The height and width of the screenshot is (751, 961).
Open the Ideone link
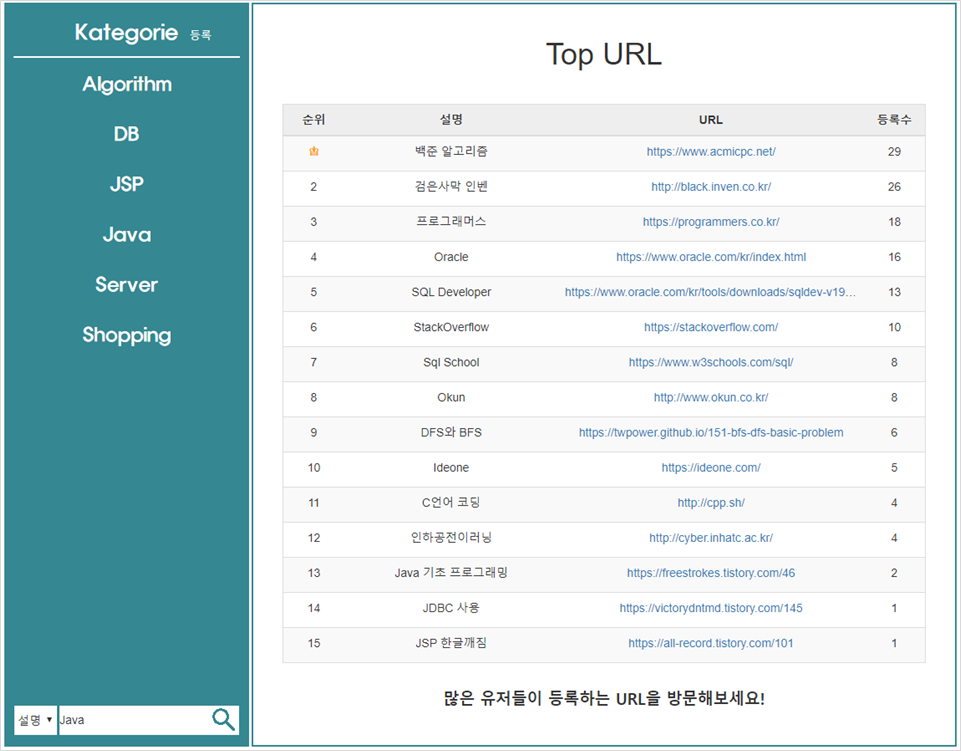pyautogui.click(x=710, y=467)
